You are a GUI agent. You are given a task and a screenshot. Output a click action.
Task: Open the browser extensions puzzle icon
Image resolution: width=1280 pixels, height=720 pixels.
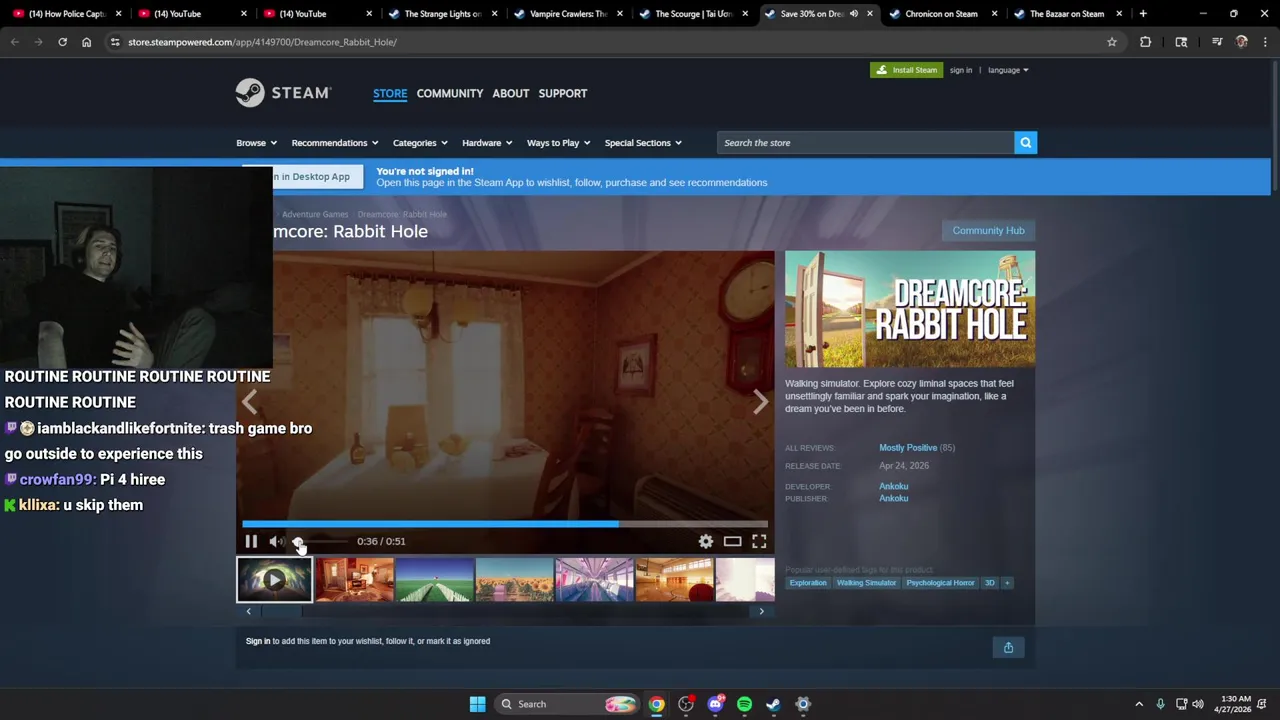point(1145,42)
